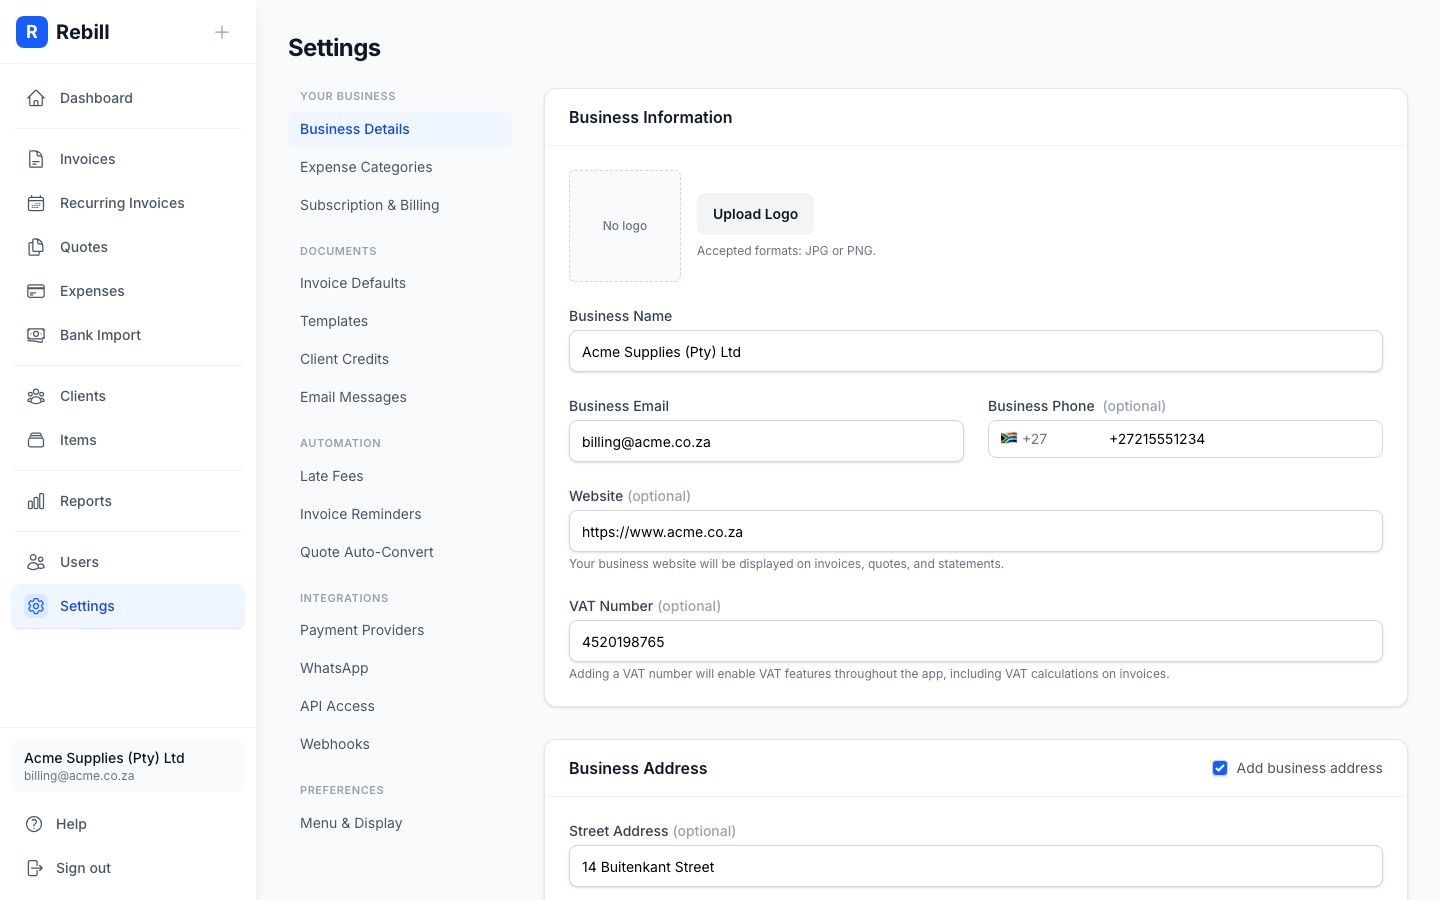
Task: Open Bank Import page label
Action: pyautogui.click(x=100, y=335)
